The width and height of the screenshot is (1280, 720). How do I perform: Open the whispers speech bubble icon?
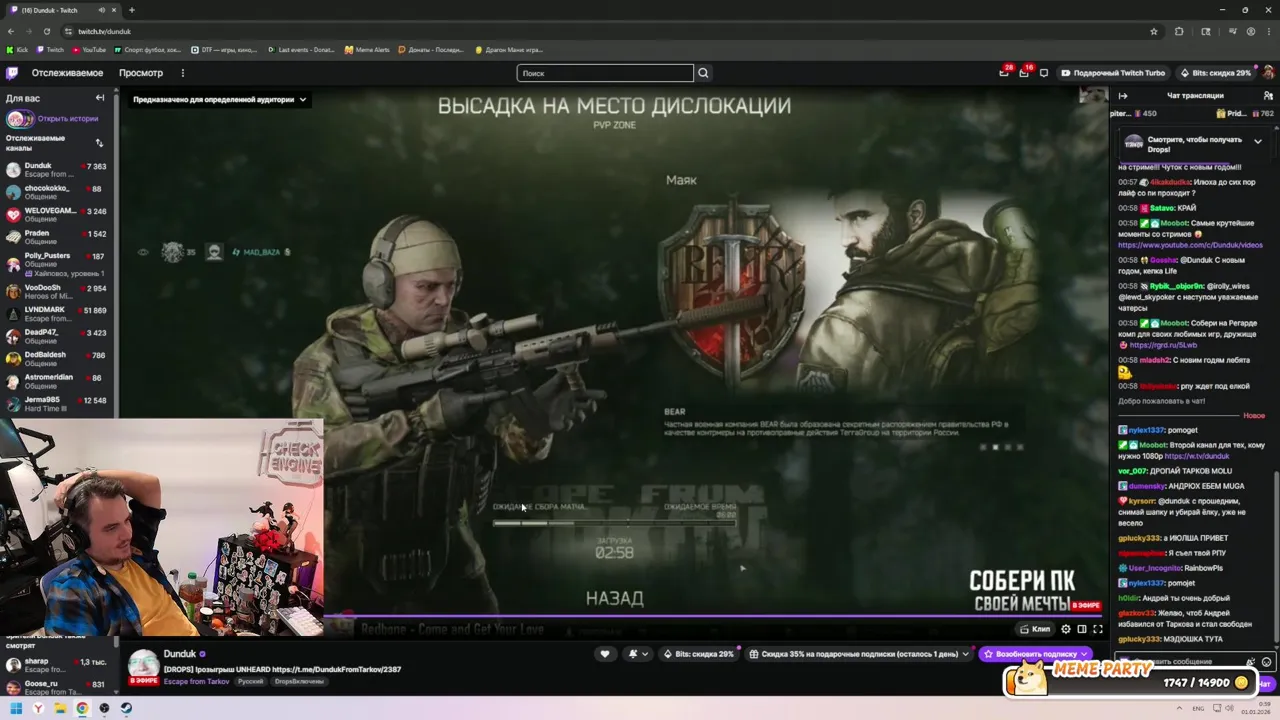pyautogui.click(x=1044, y=73)
